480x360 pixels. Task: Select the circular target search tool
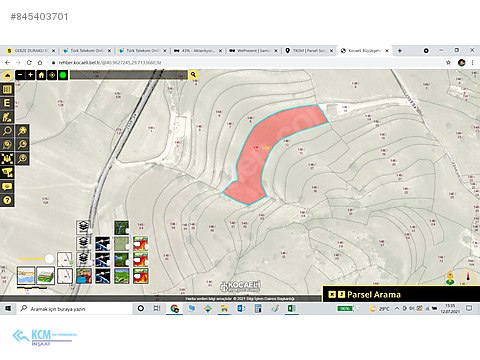[7, 145]
